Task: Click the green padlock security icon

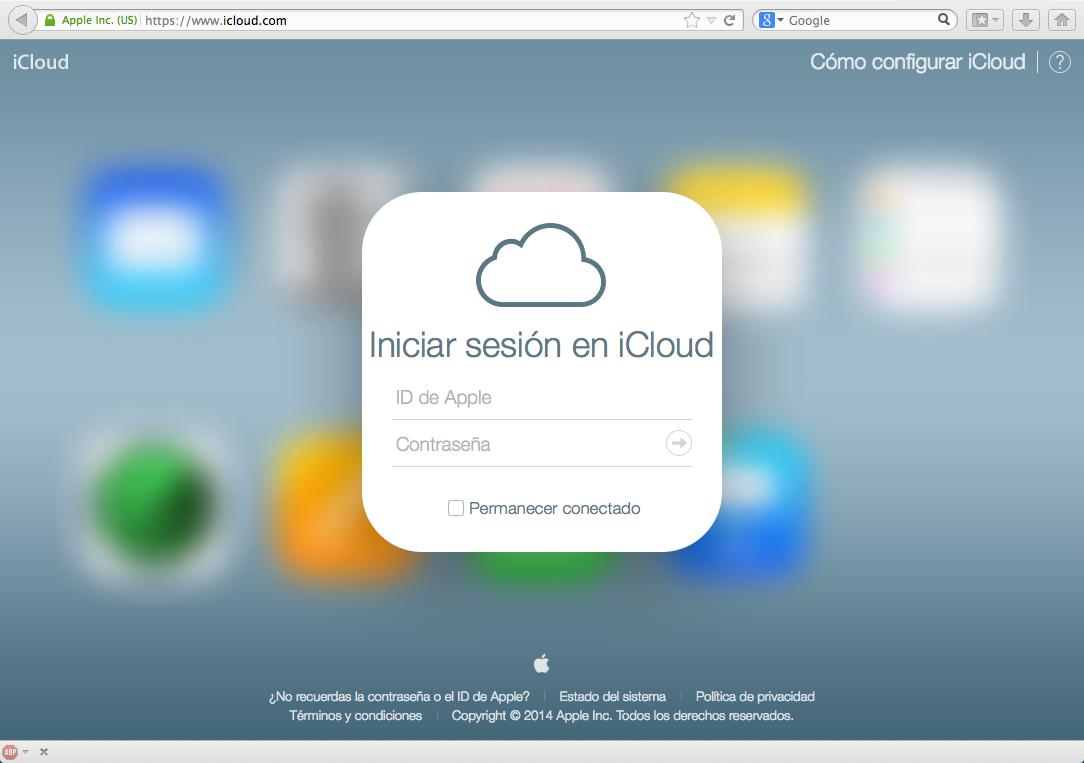Action: click(50, 20)
